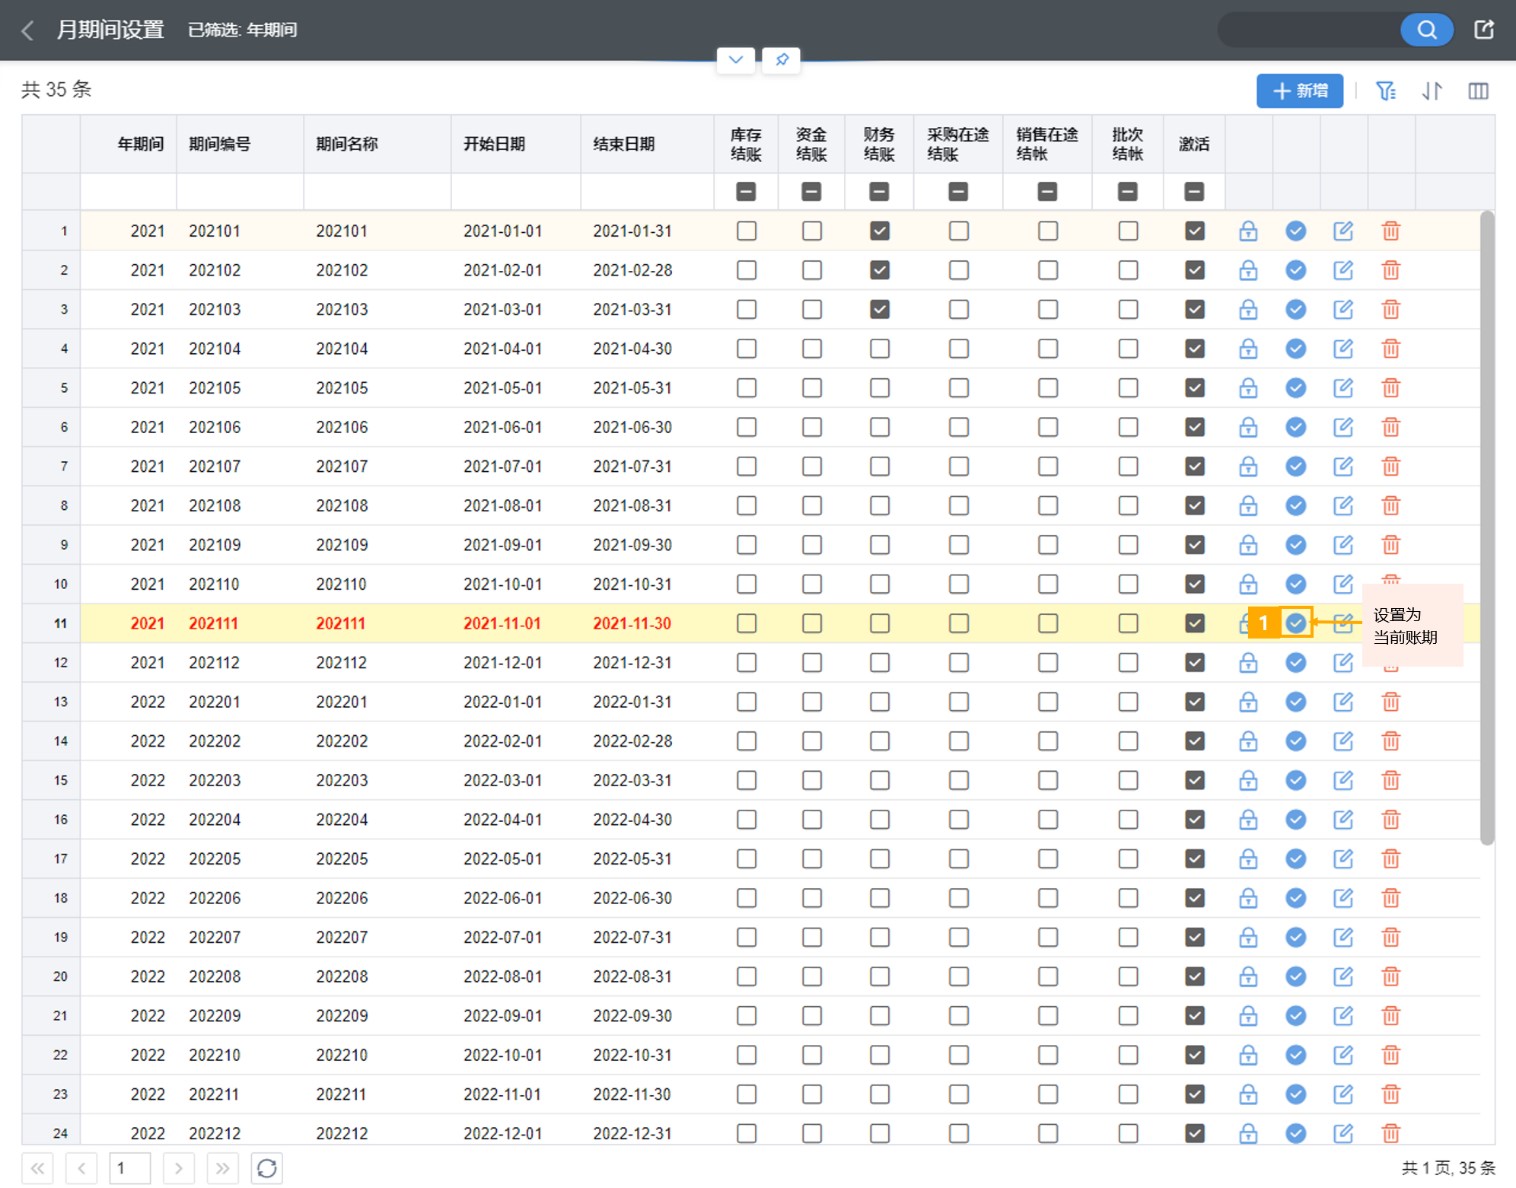Go back using the header arrow
Screen dimensions: 1516x1188
tap(28, 31)
